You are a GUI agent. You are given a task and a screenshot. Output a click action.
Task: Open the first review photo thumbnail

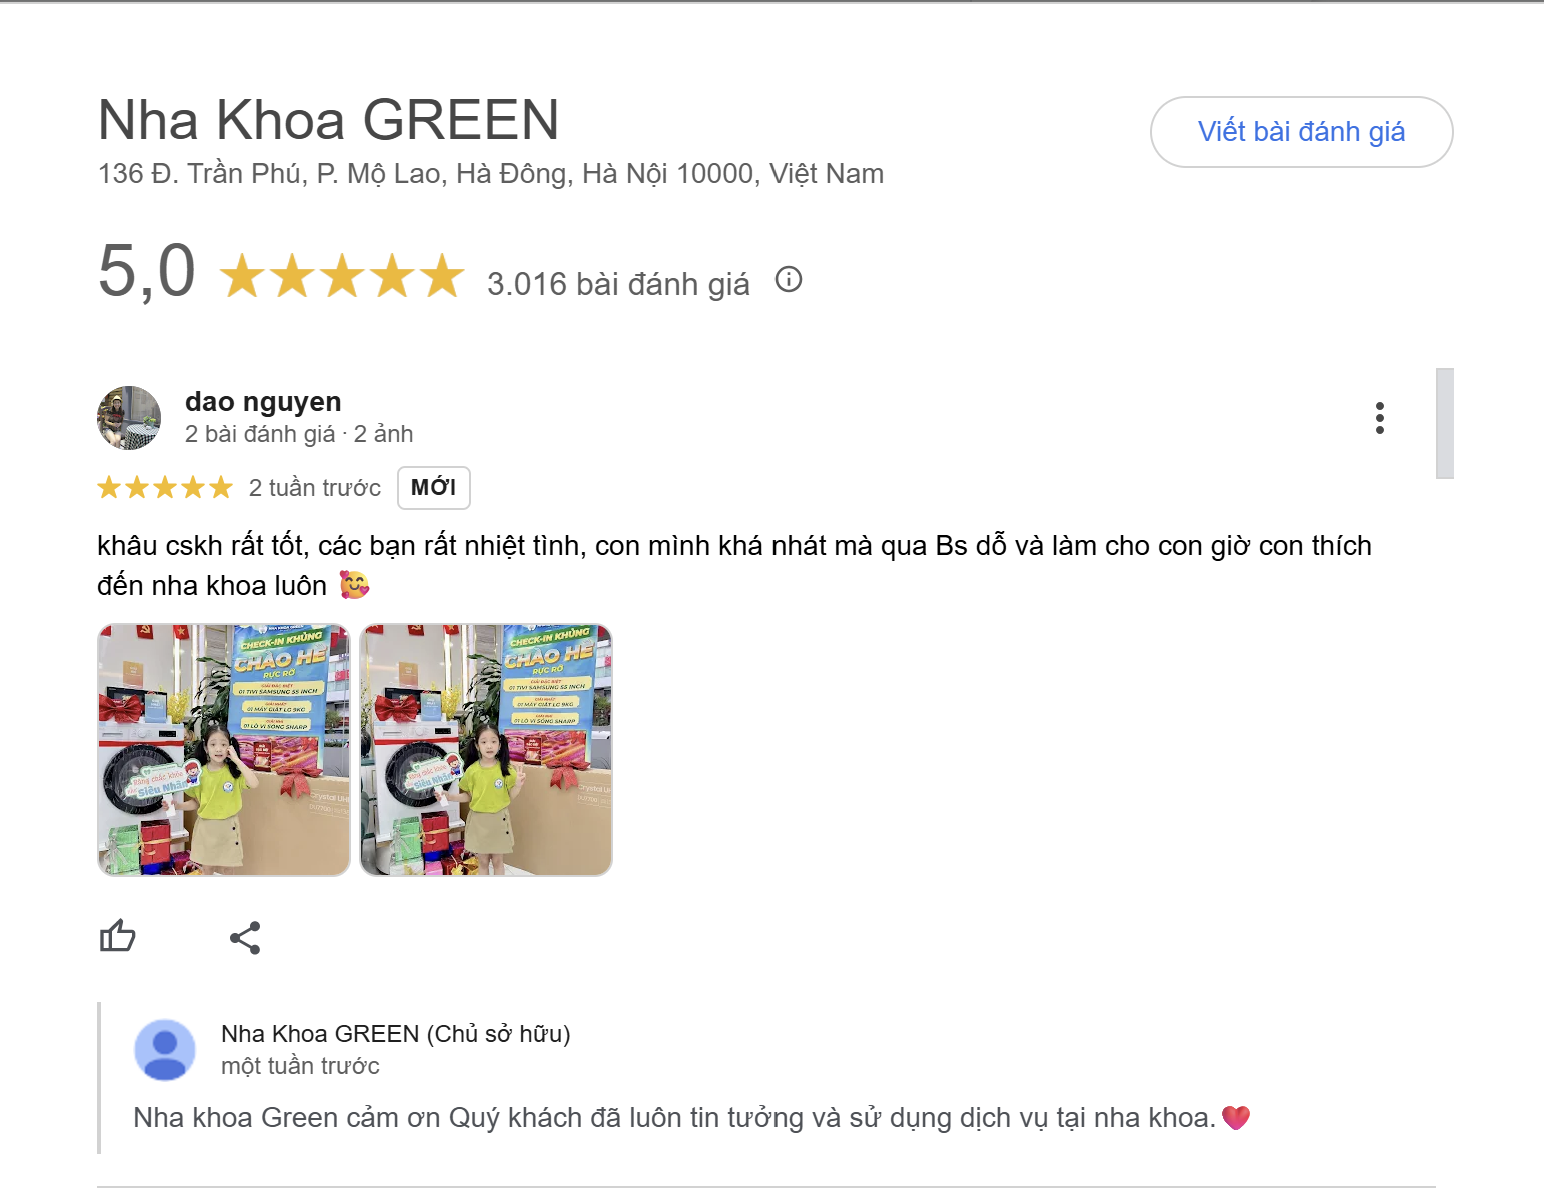(224, 750)
